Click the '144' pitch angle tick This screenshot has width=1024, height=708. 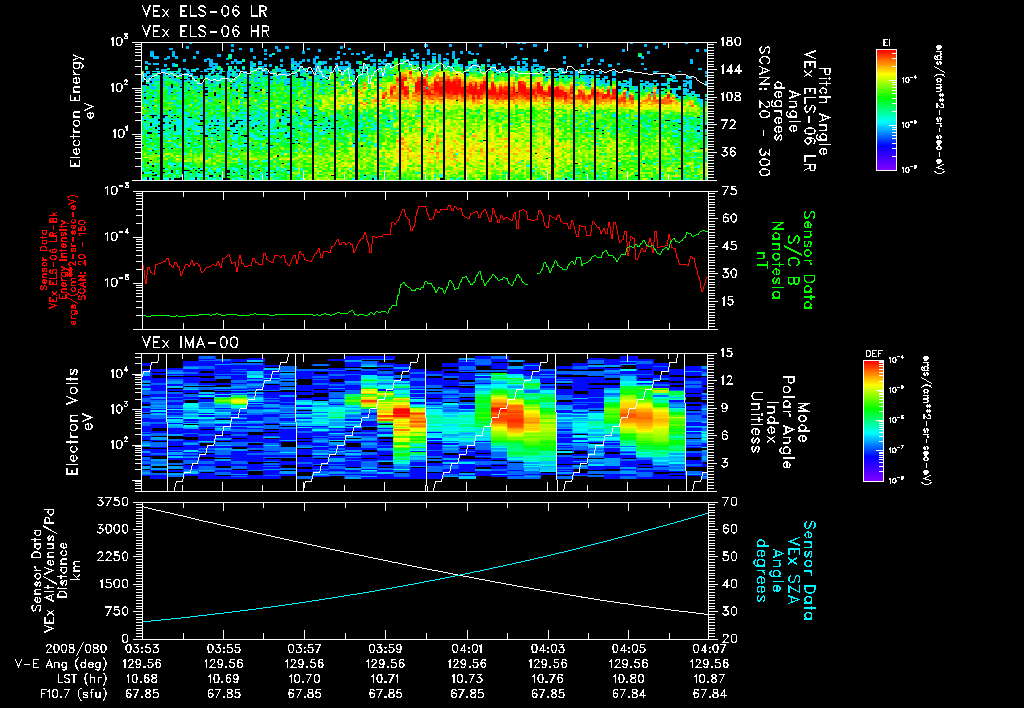(730, 69)
